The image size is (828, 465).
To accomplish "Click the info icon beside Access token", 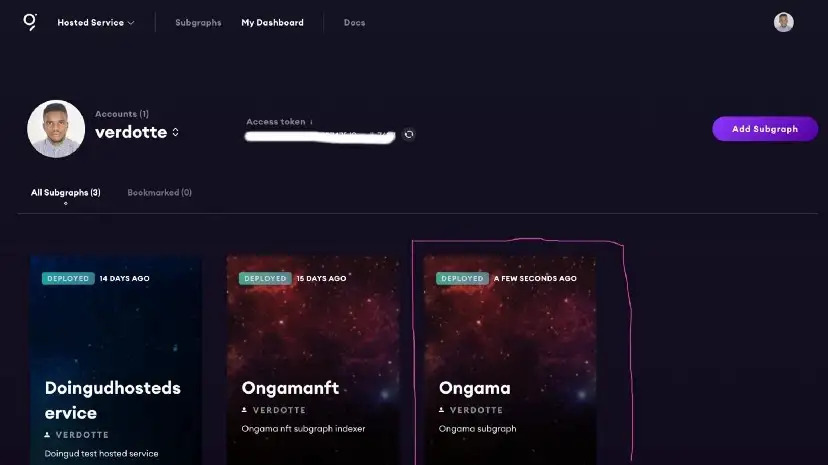I will 311,122.
